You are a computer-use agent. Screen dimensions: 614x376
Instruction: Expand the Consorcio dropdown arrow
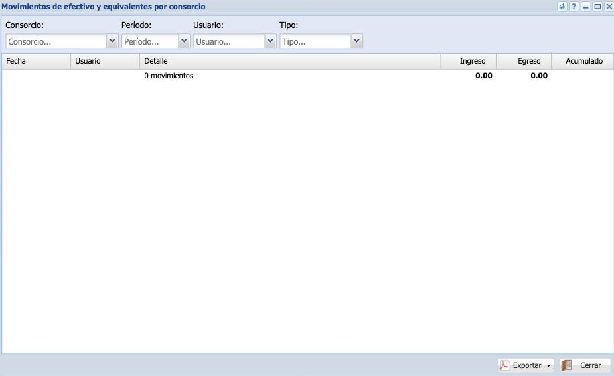click(112, 41)
